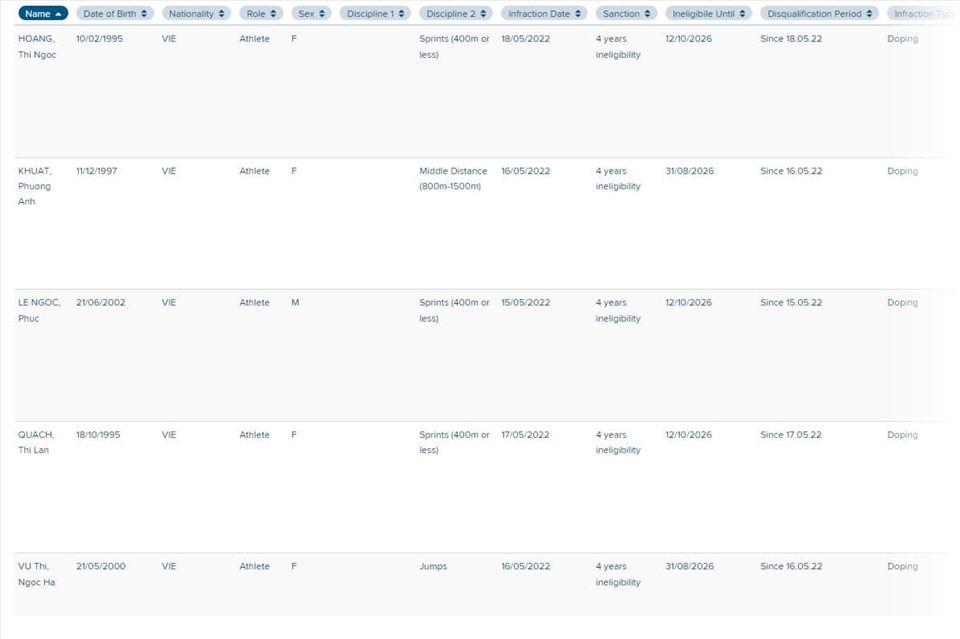This screenshot has height=639, width=960.
Task: Click the Name column's ascending arrow icon
Action: click(x=60, y=14)
